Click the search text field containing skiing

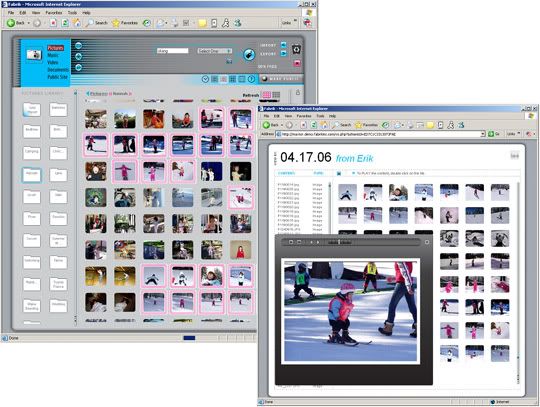click(173, 51)
